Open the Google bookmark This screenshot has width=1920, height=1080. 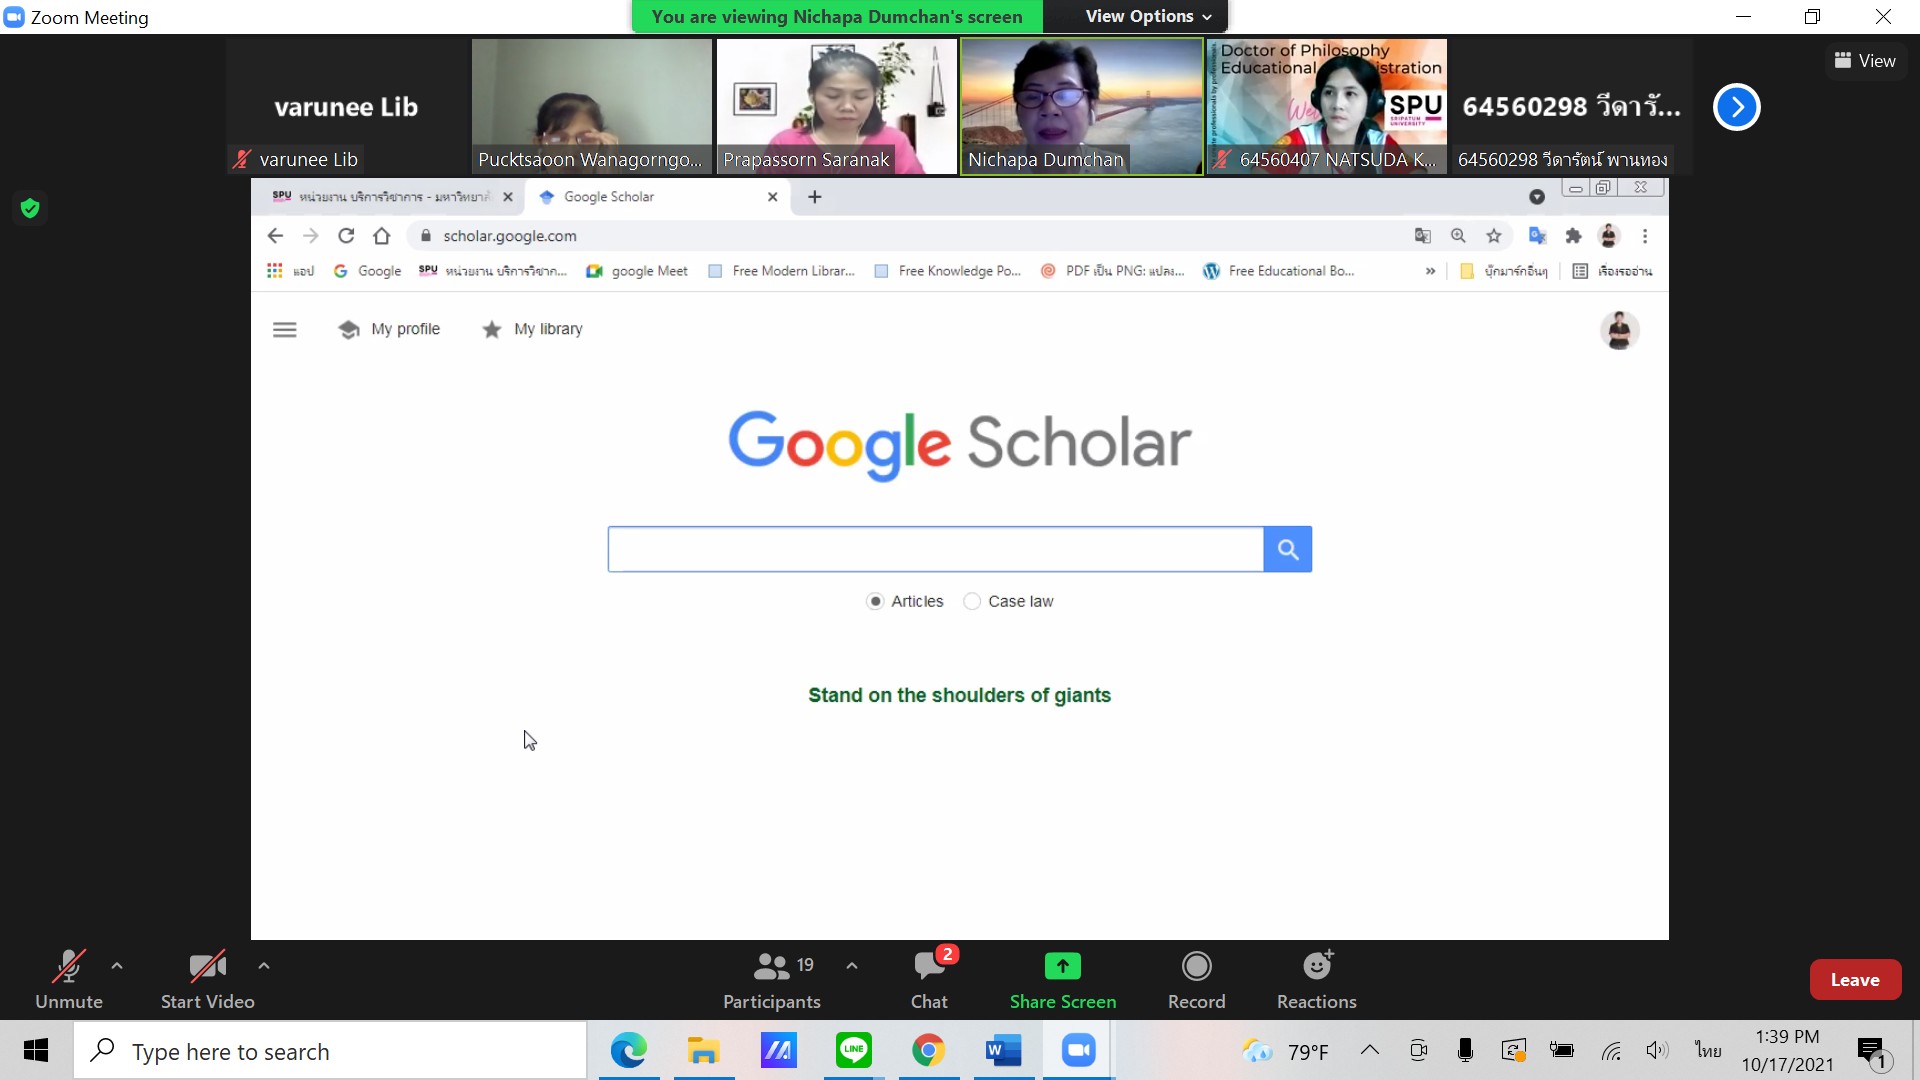pyautogui.click(x=367, y=271)
